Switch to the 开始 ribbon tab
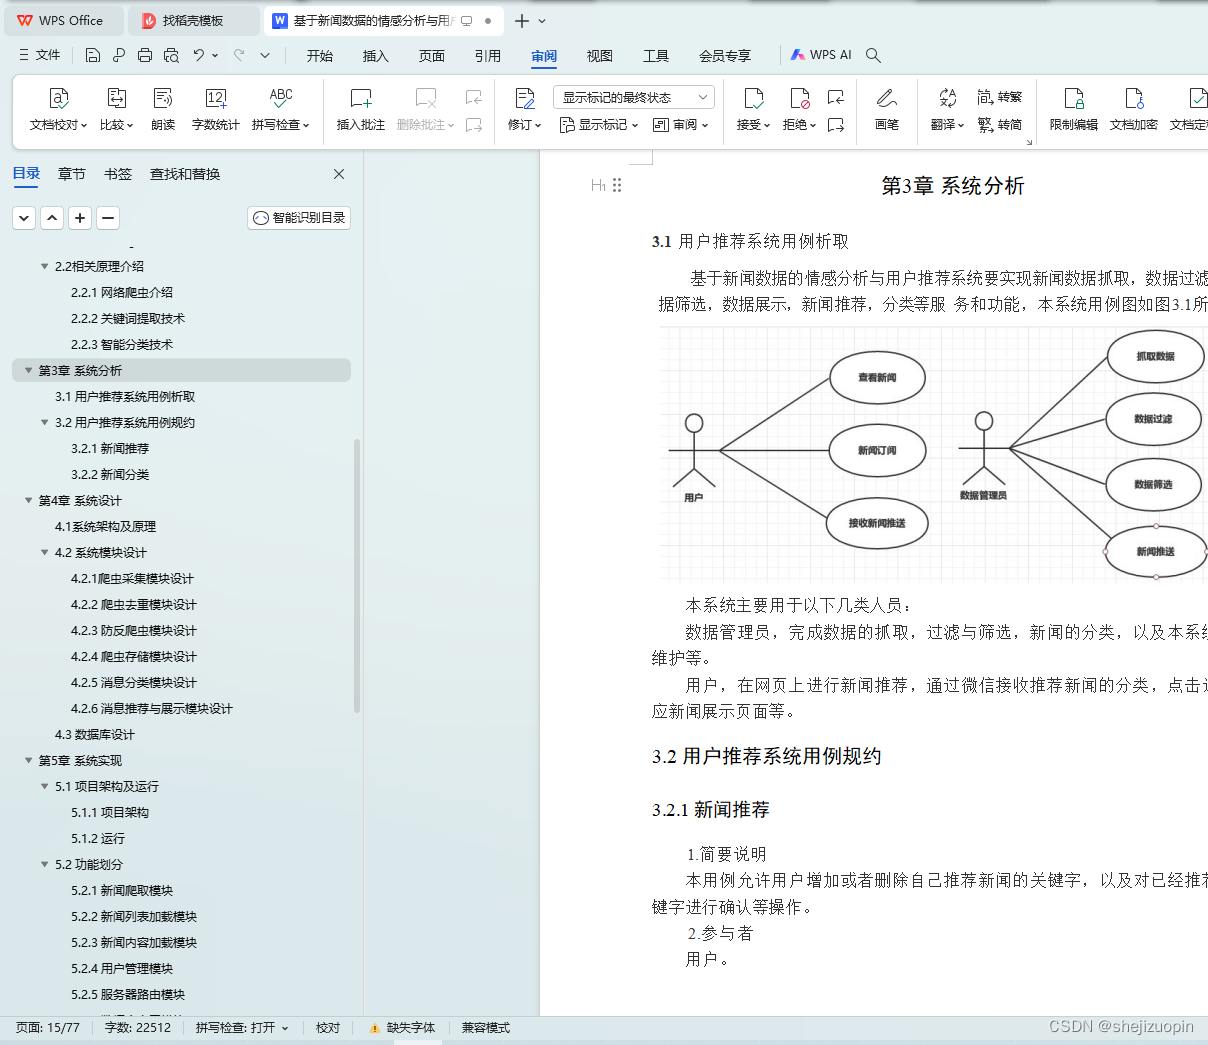Image resolution: width=1208 pixels, height=1045 pixels. [320, 56]
